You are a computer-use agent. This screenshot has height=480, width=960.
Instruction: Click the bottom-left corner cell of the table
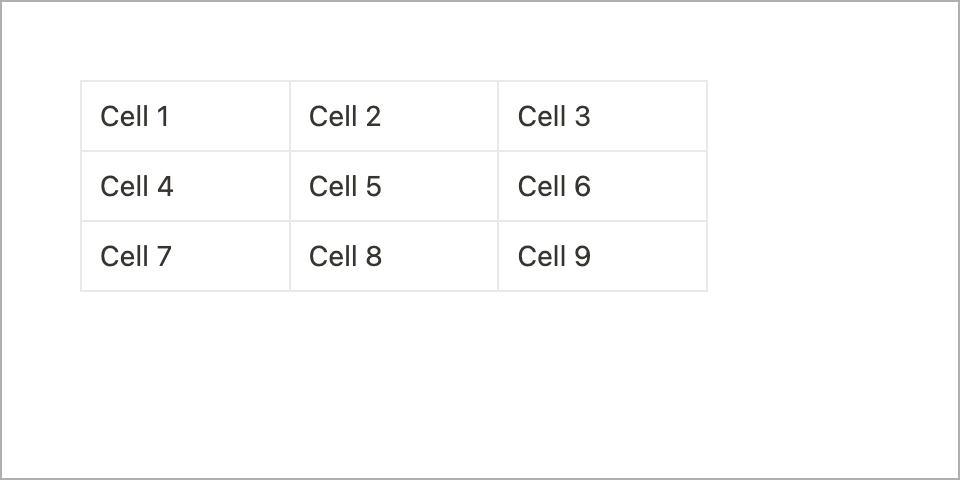(x=185, y=256)
